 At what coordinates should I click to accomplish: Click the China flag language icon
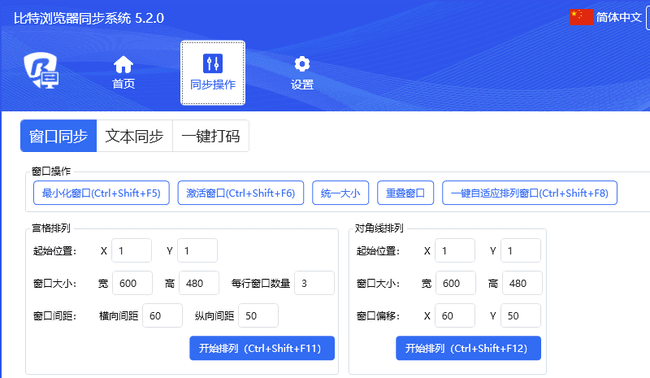tap(582, 17)
